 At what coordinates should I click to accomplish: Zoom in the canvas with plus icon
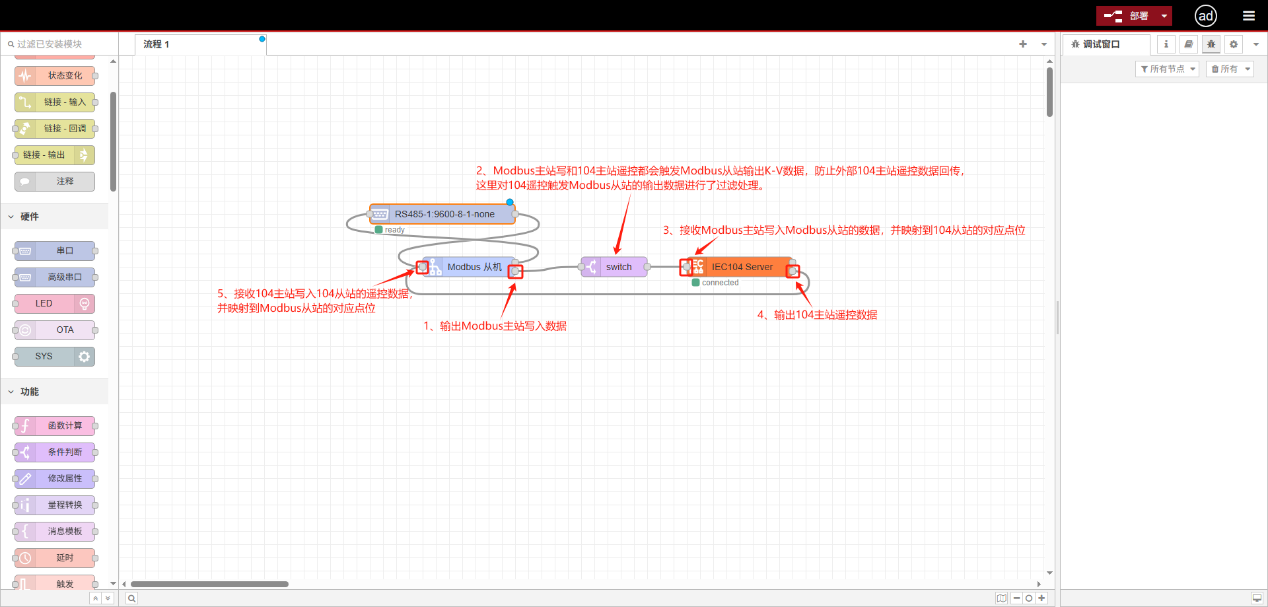point(1041,598)
